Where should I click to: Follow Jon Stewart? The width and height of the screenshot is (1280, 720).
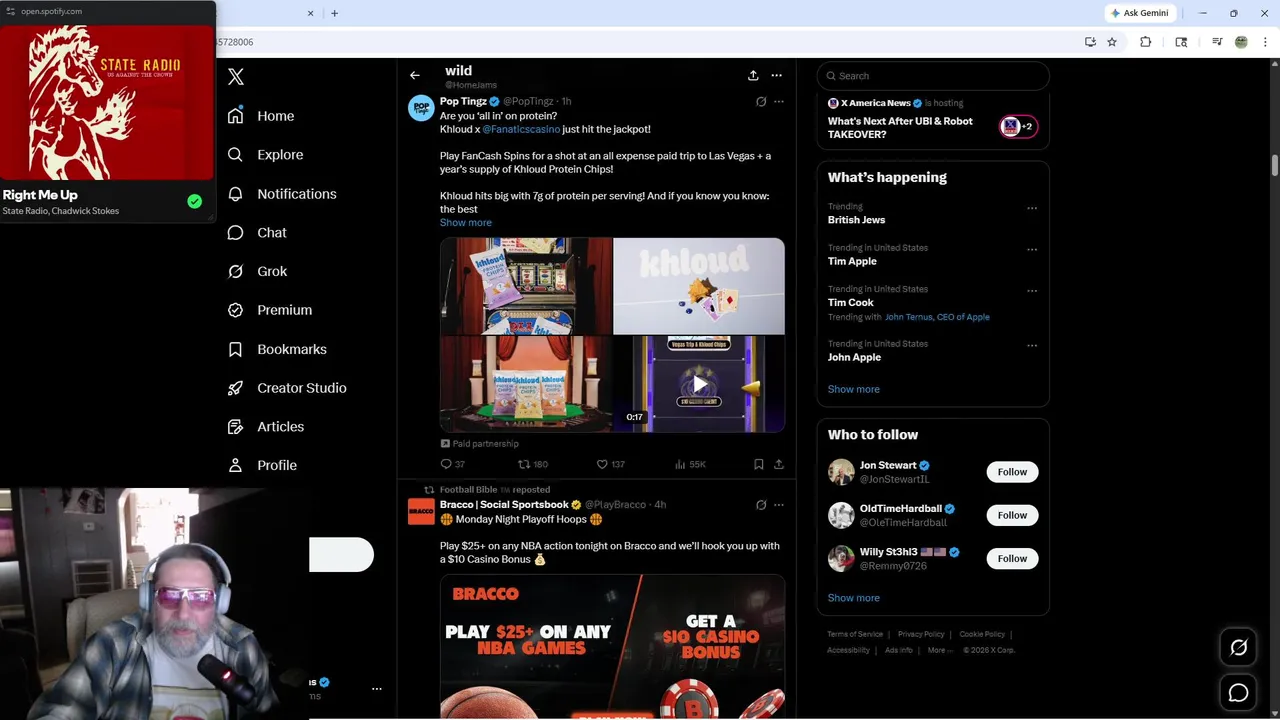click(1012, 472)
